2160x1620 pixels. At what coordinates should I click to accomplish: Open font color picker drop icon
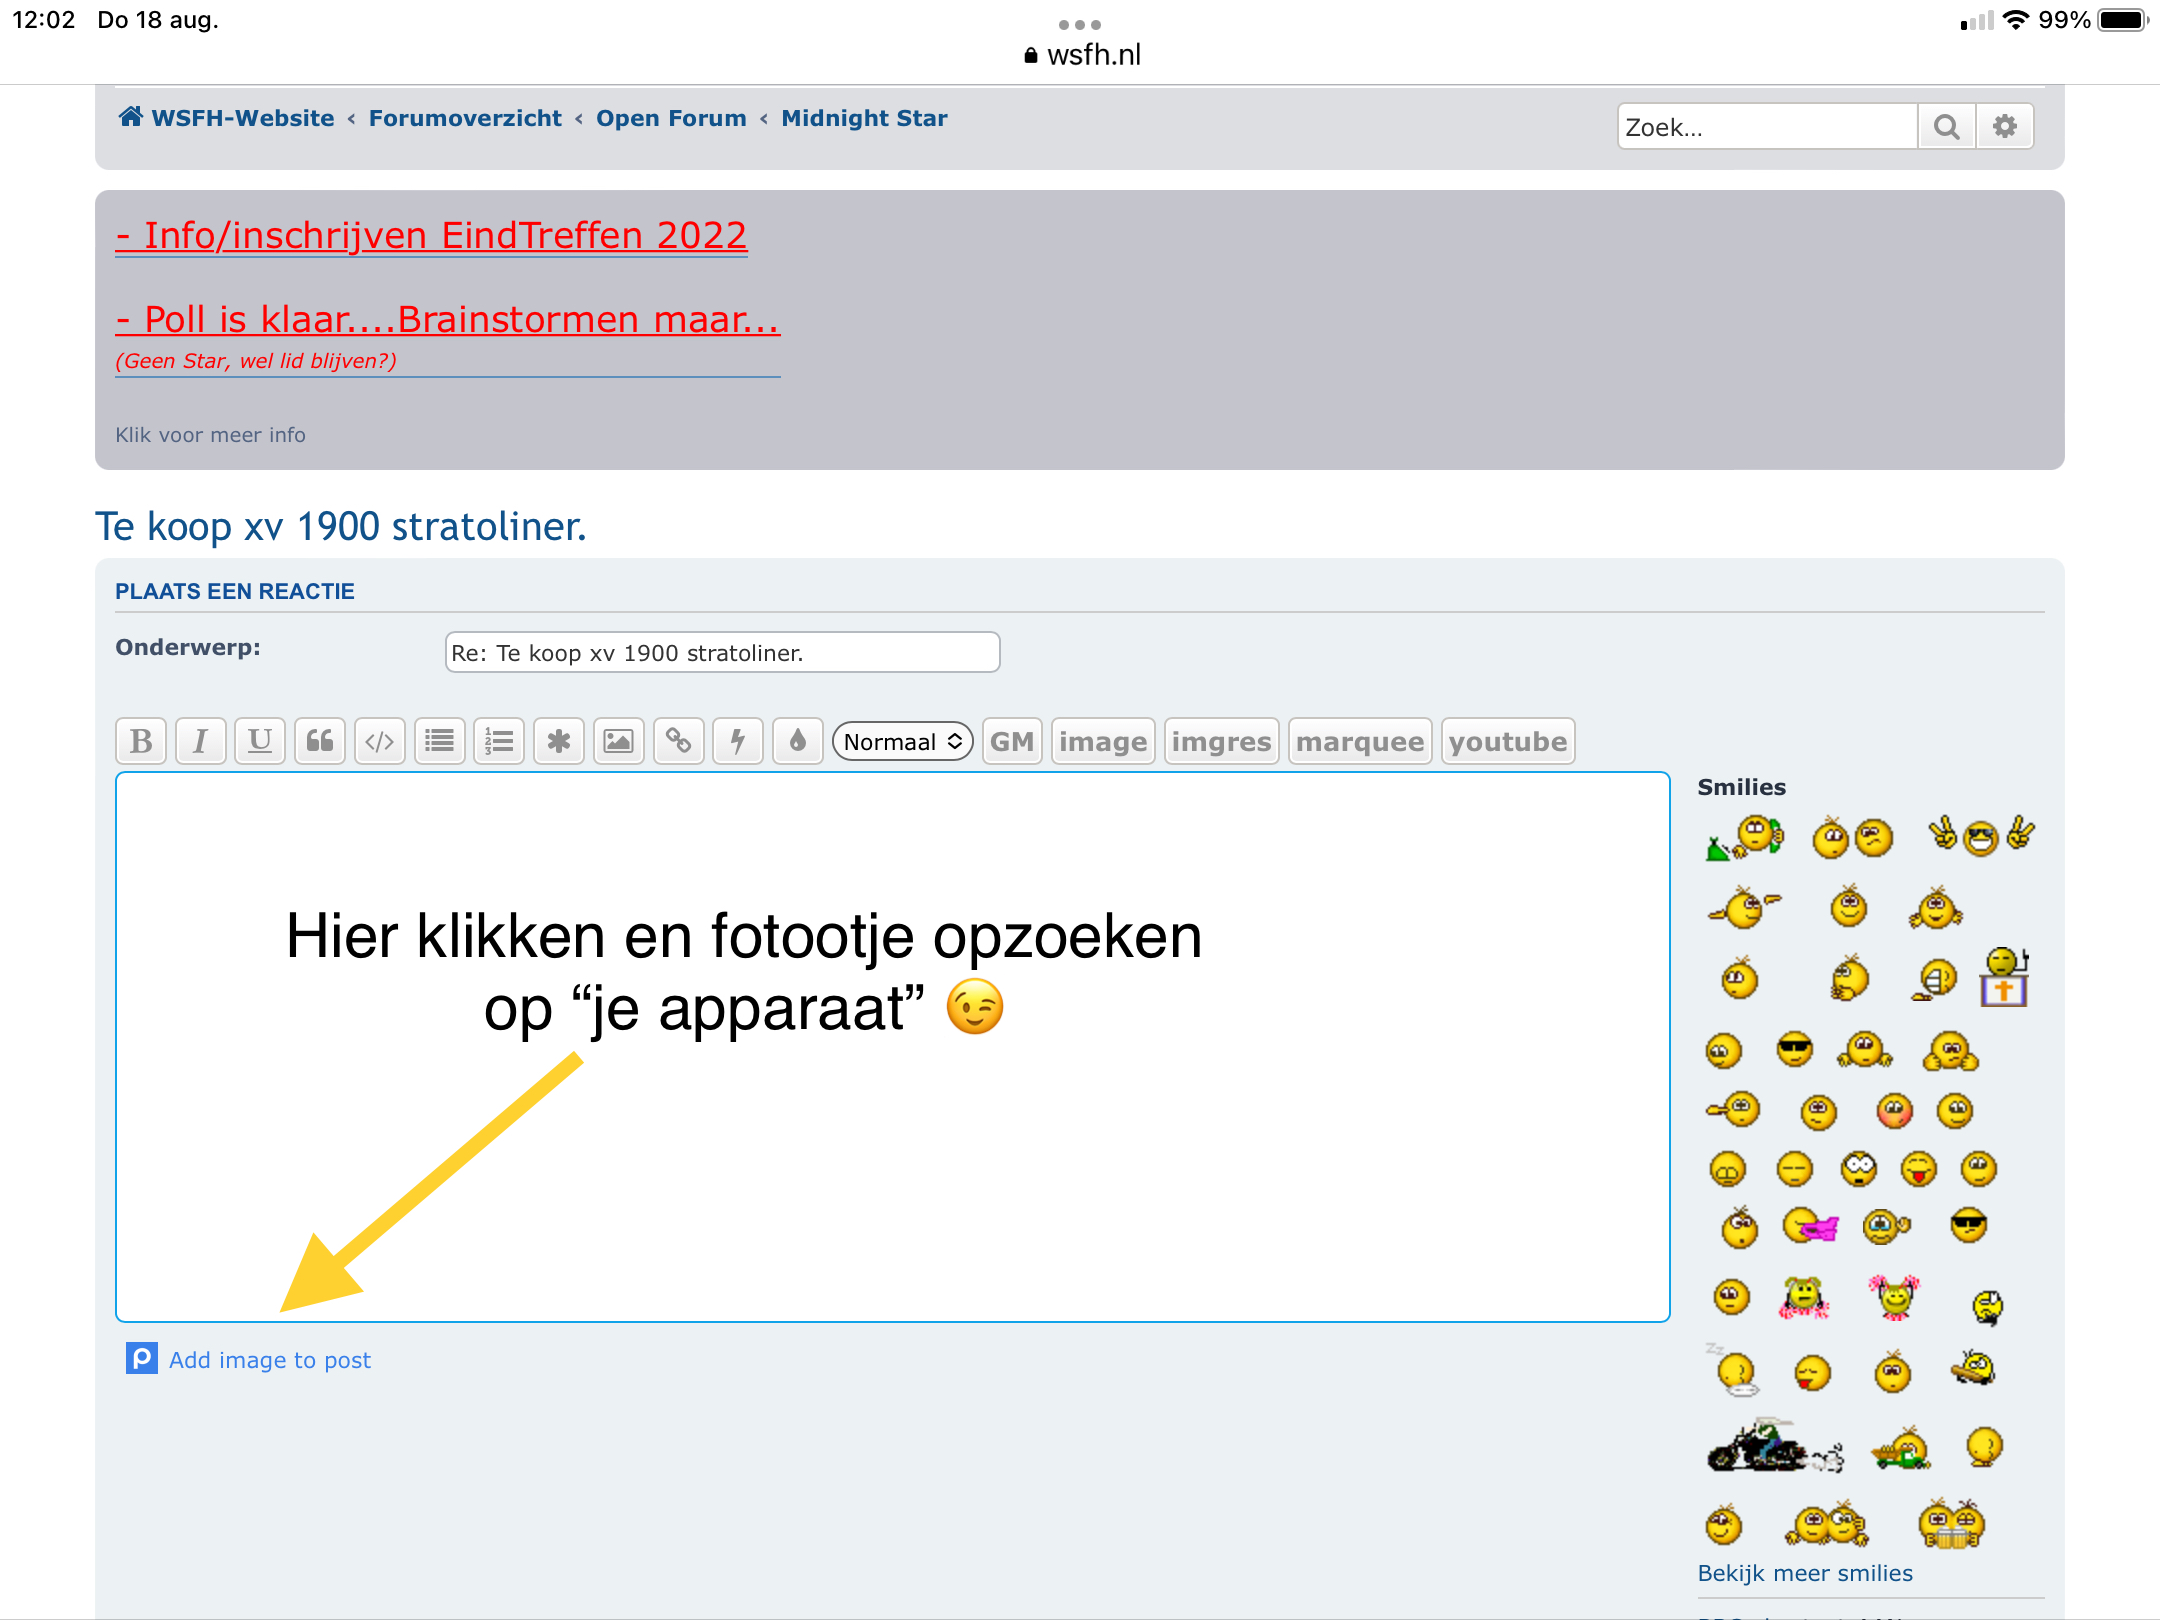coord(797,741)
